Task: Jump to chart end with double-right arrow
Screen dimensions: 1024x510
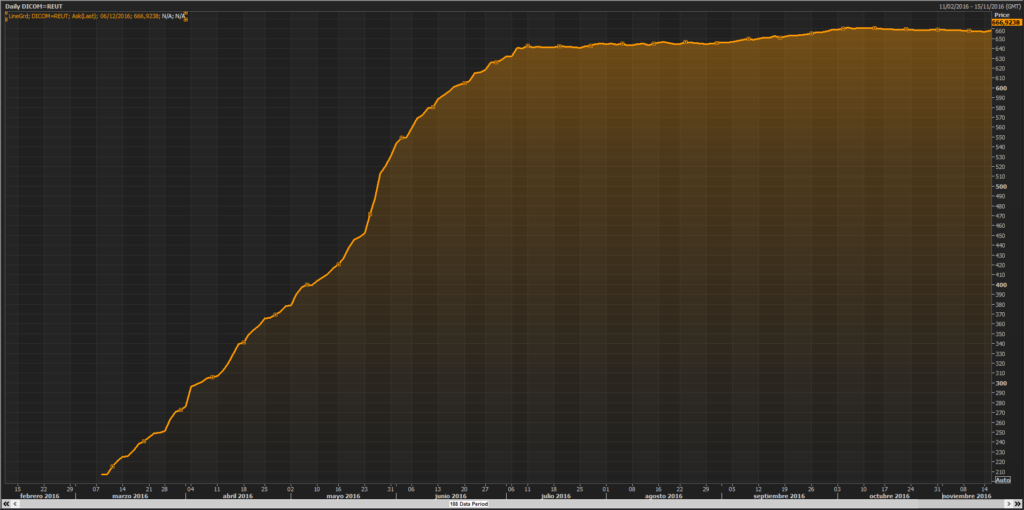Action: click(1017, 503)
